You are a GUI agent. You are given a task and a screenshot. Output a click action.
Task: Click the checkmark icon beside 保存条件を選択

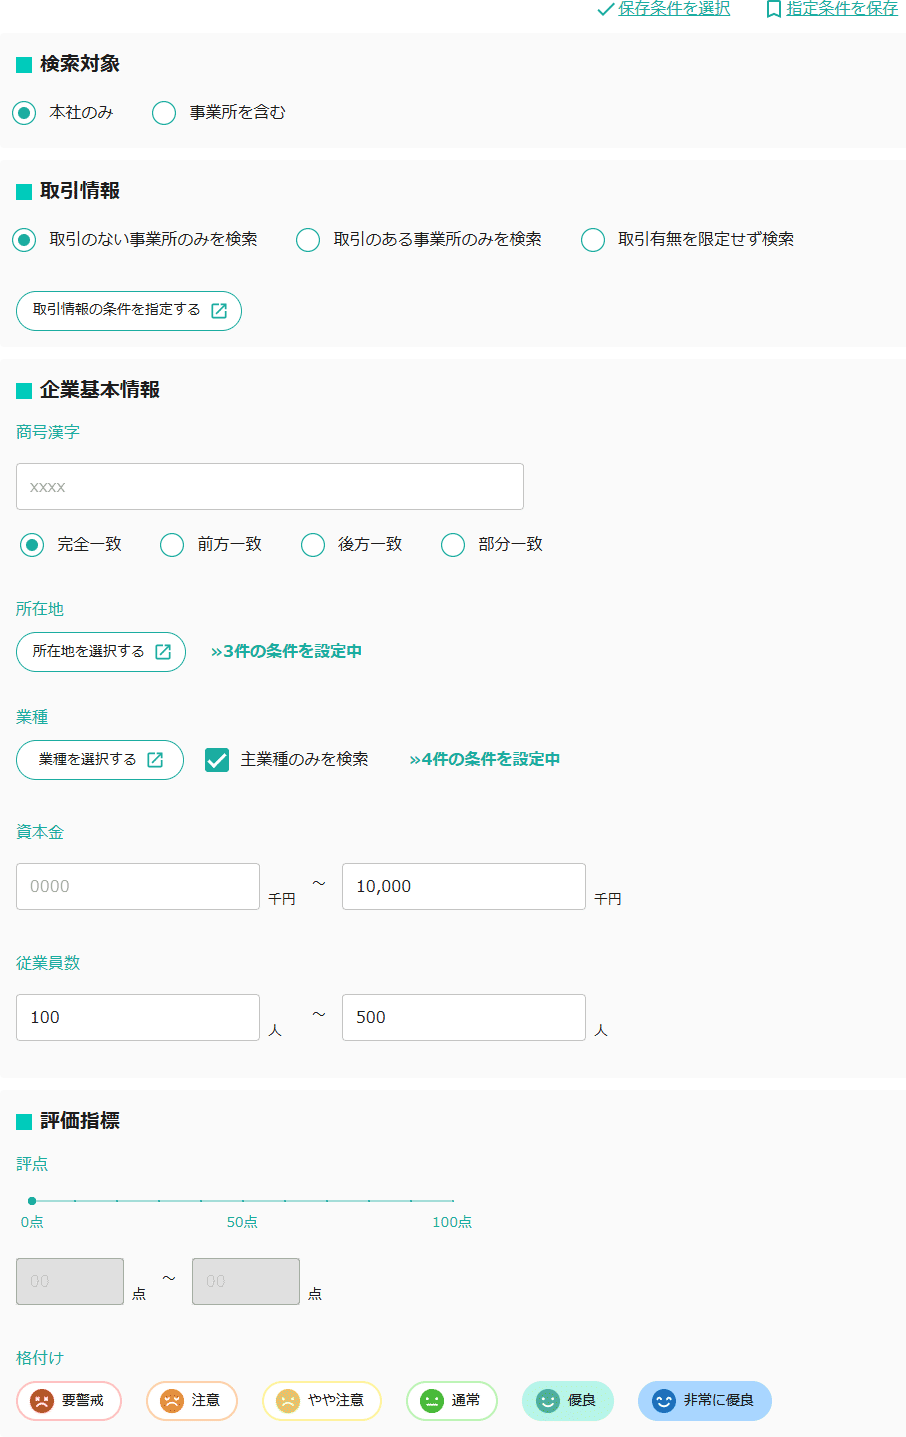(x=603, y=8)
